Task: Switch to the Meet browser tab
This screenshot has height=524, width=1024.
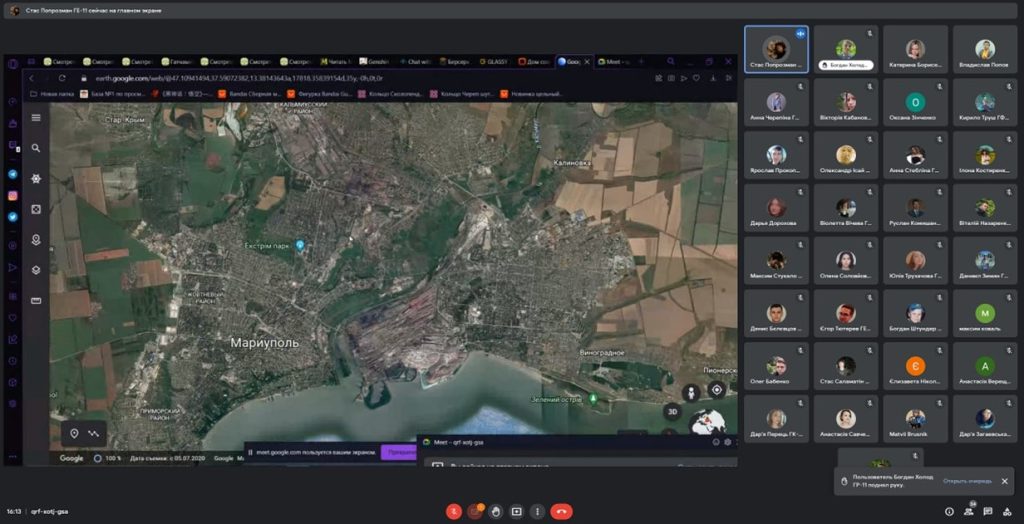Action: [613, 61]
